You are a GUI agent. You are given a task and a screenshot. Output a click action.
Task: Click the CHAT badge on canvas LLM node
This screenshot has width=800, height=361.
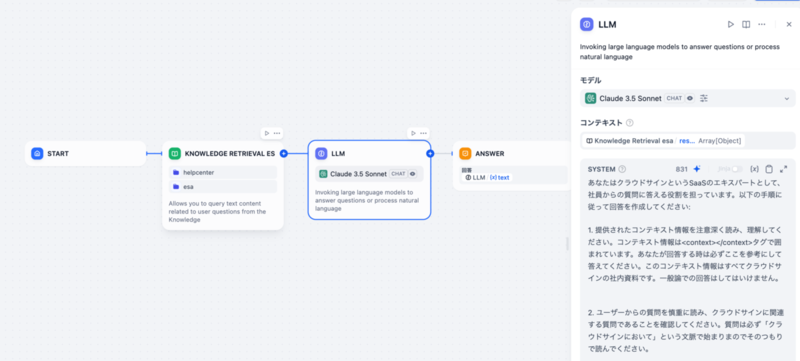pos(398,174)
